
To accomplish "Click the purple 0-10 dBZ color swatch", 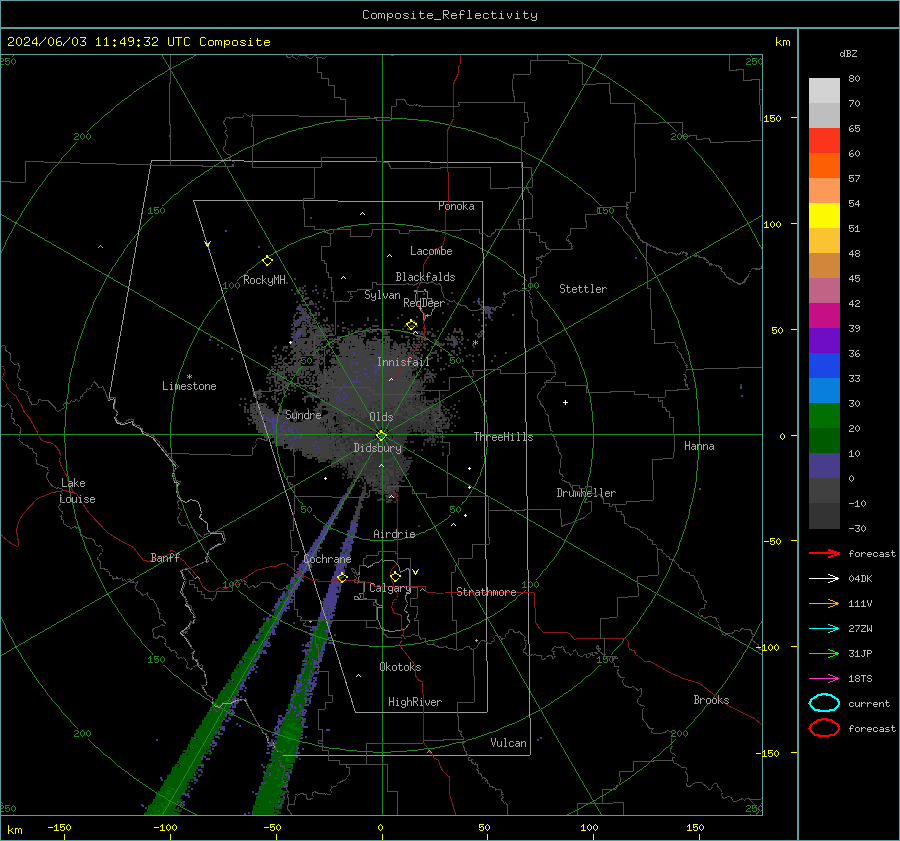I will tap(824, 466).
